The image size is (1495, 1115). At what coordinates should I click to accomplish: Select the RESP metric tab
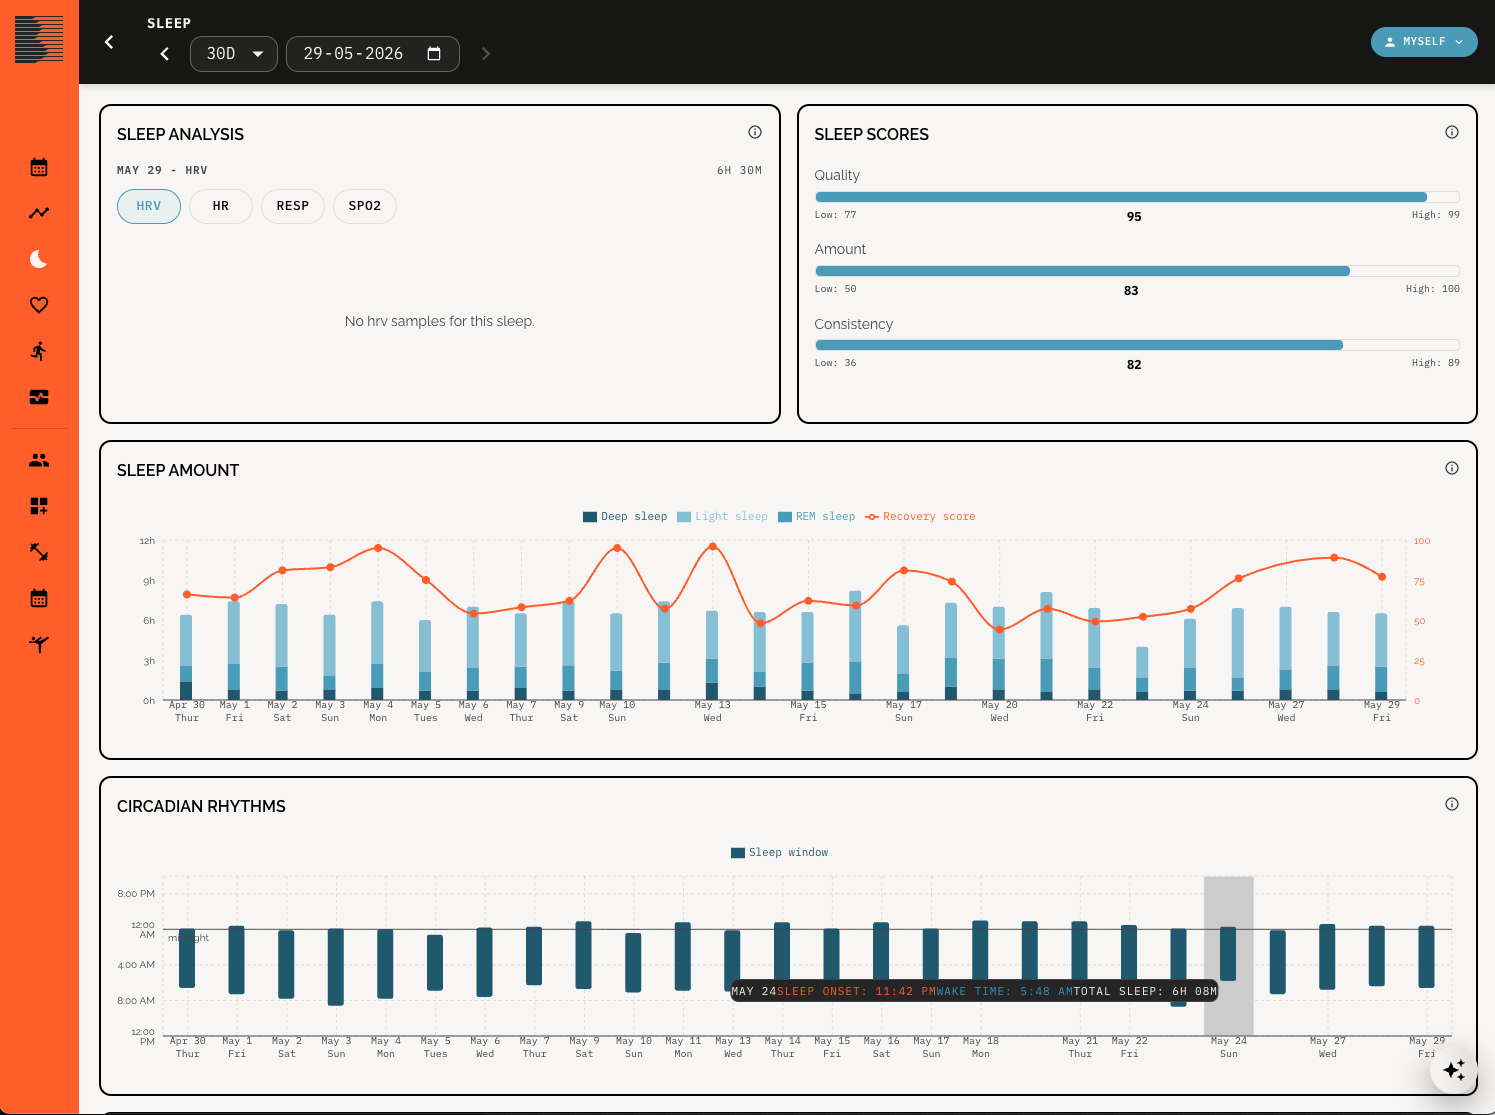[x=293, y=206]
